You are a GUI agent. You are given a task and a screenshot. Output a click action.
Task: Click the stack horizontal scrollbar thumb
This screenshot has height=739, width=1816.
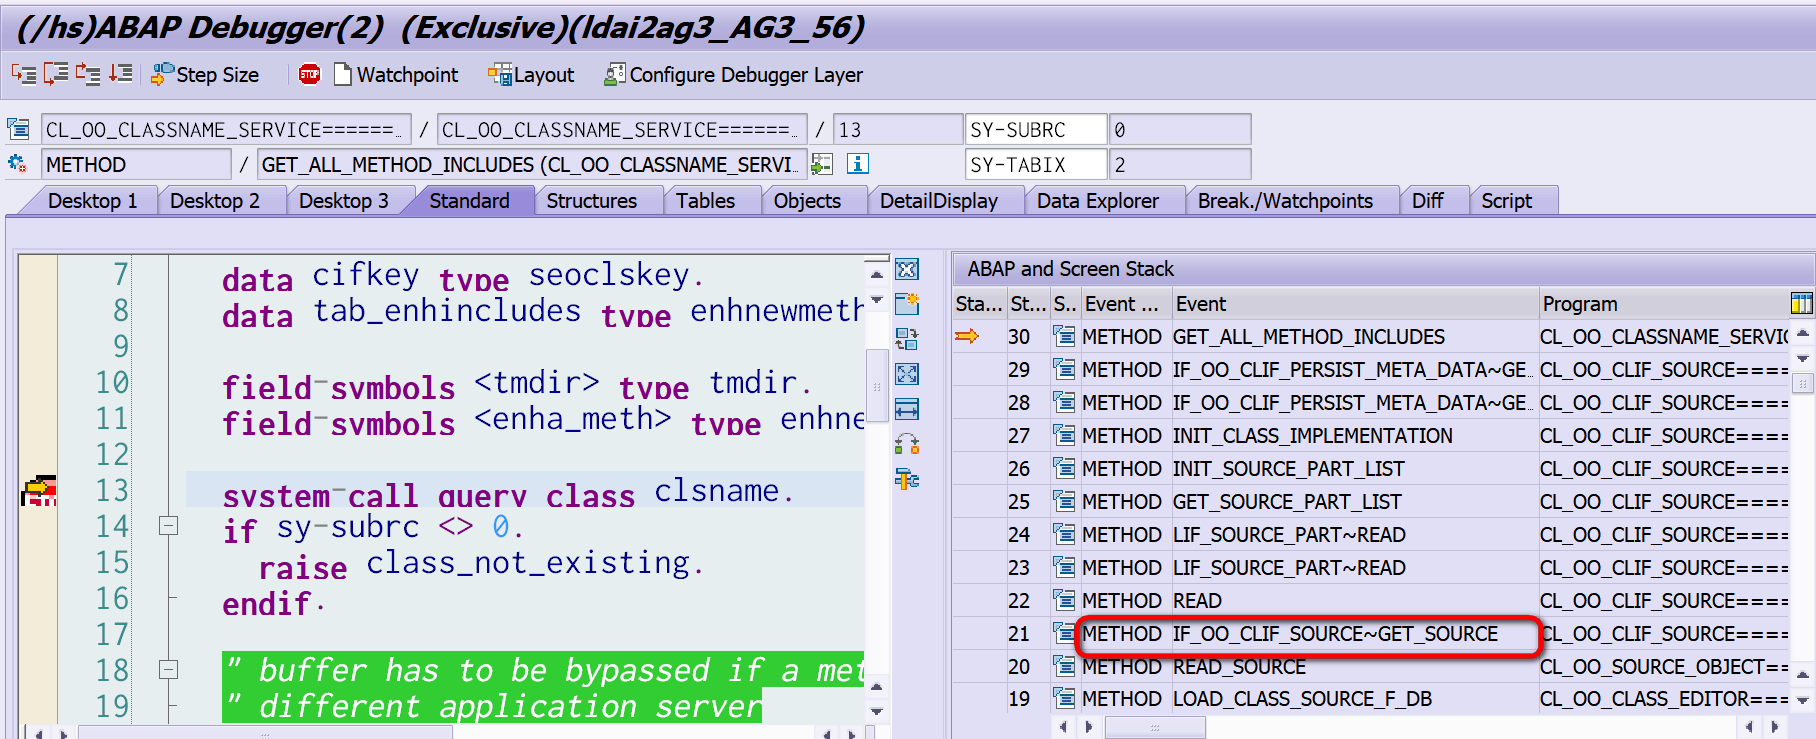coord(1155,727)
